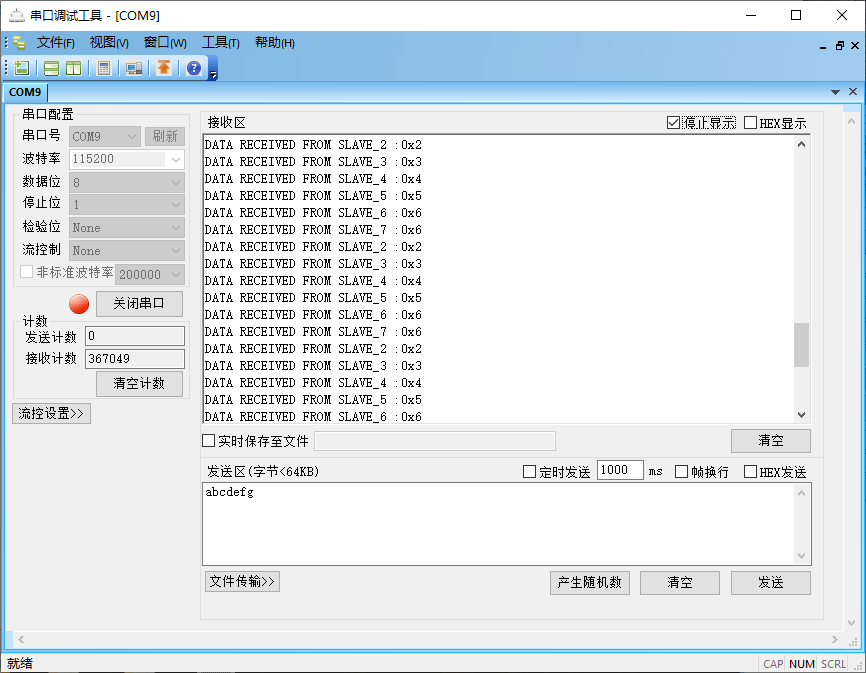Select the COM9 tab
This screenshot has width=866, height=673.
click(x=25, y=91)
